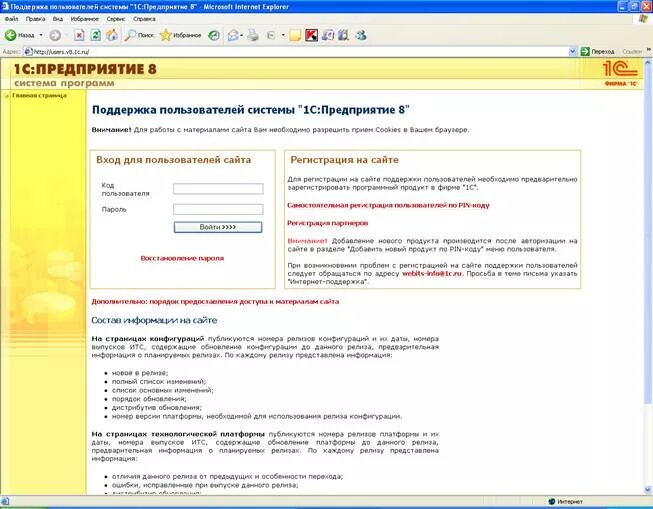Stop page loading with the red X icon

coord(79,35)
